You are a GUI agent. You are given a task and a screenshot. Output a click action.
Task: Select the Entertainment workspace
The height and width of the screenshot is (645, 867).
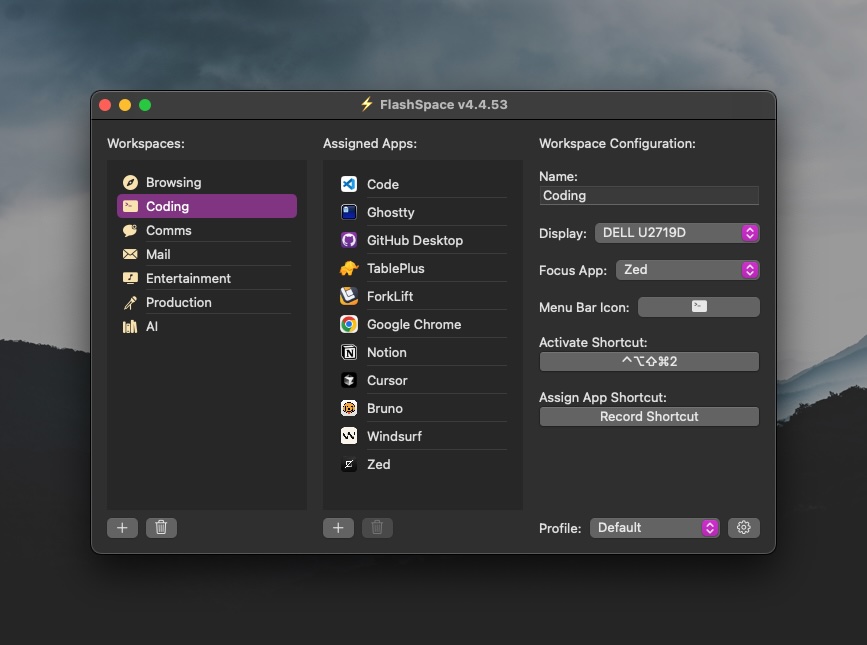207,278
